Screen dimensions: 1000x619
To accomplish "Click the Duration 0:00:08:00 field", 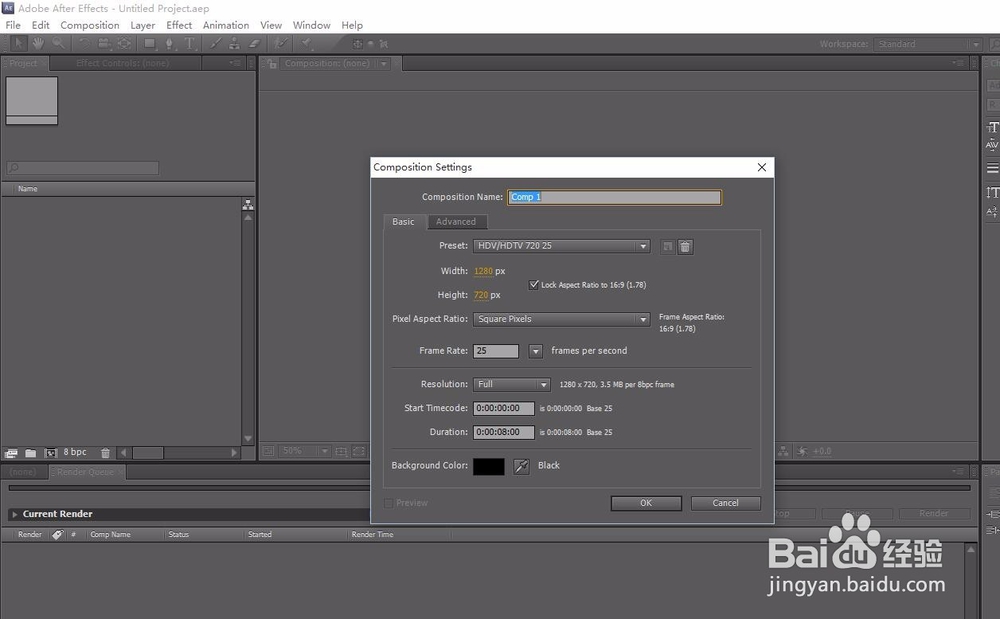I will 504,432.
